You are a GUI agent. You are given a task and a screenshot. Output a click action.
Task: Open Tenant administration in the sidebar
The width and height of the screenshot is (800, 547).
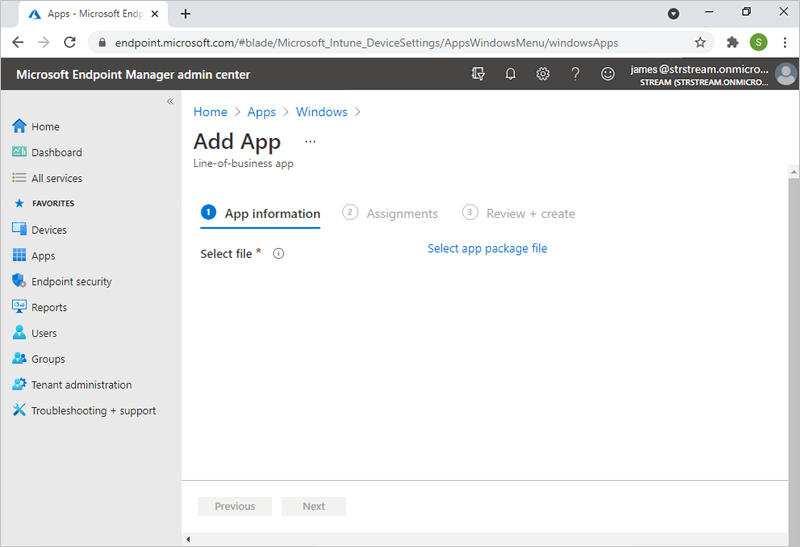point(81,385)
